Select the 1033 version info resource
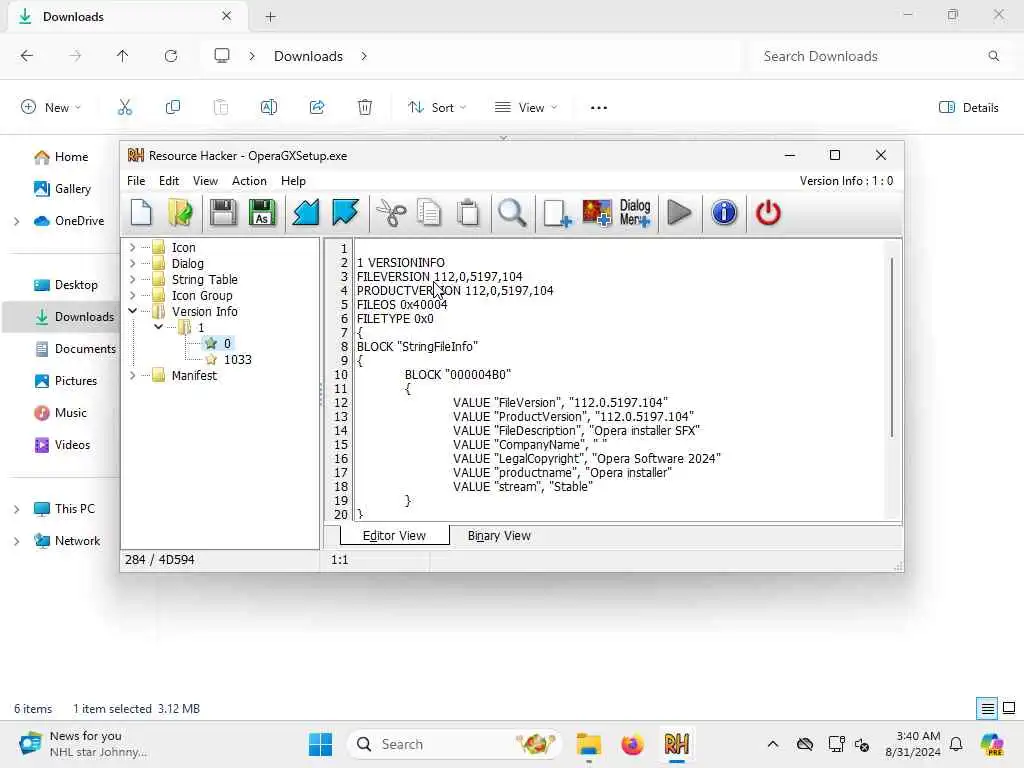The height and width of the screenshot is (768, 1024). (x=238, y=360)
